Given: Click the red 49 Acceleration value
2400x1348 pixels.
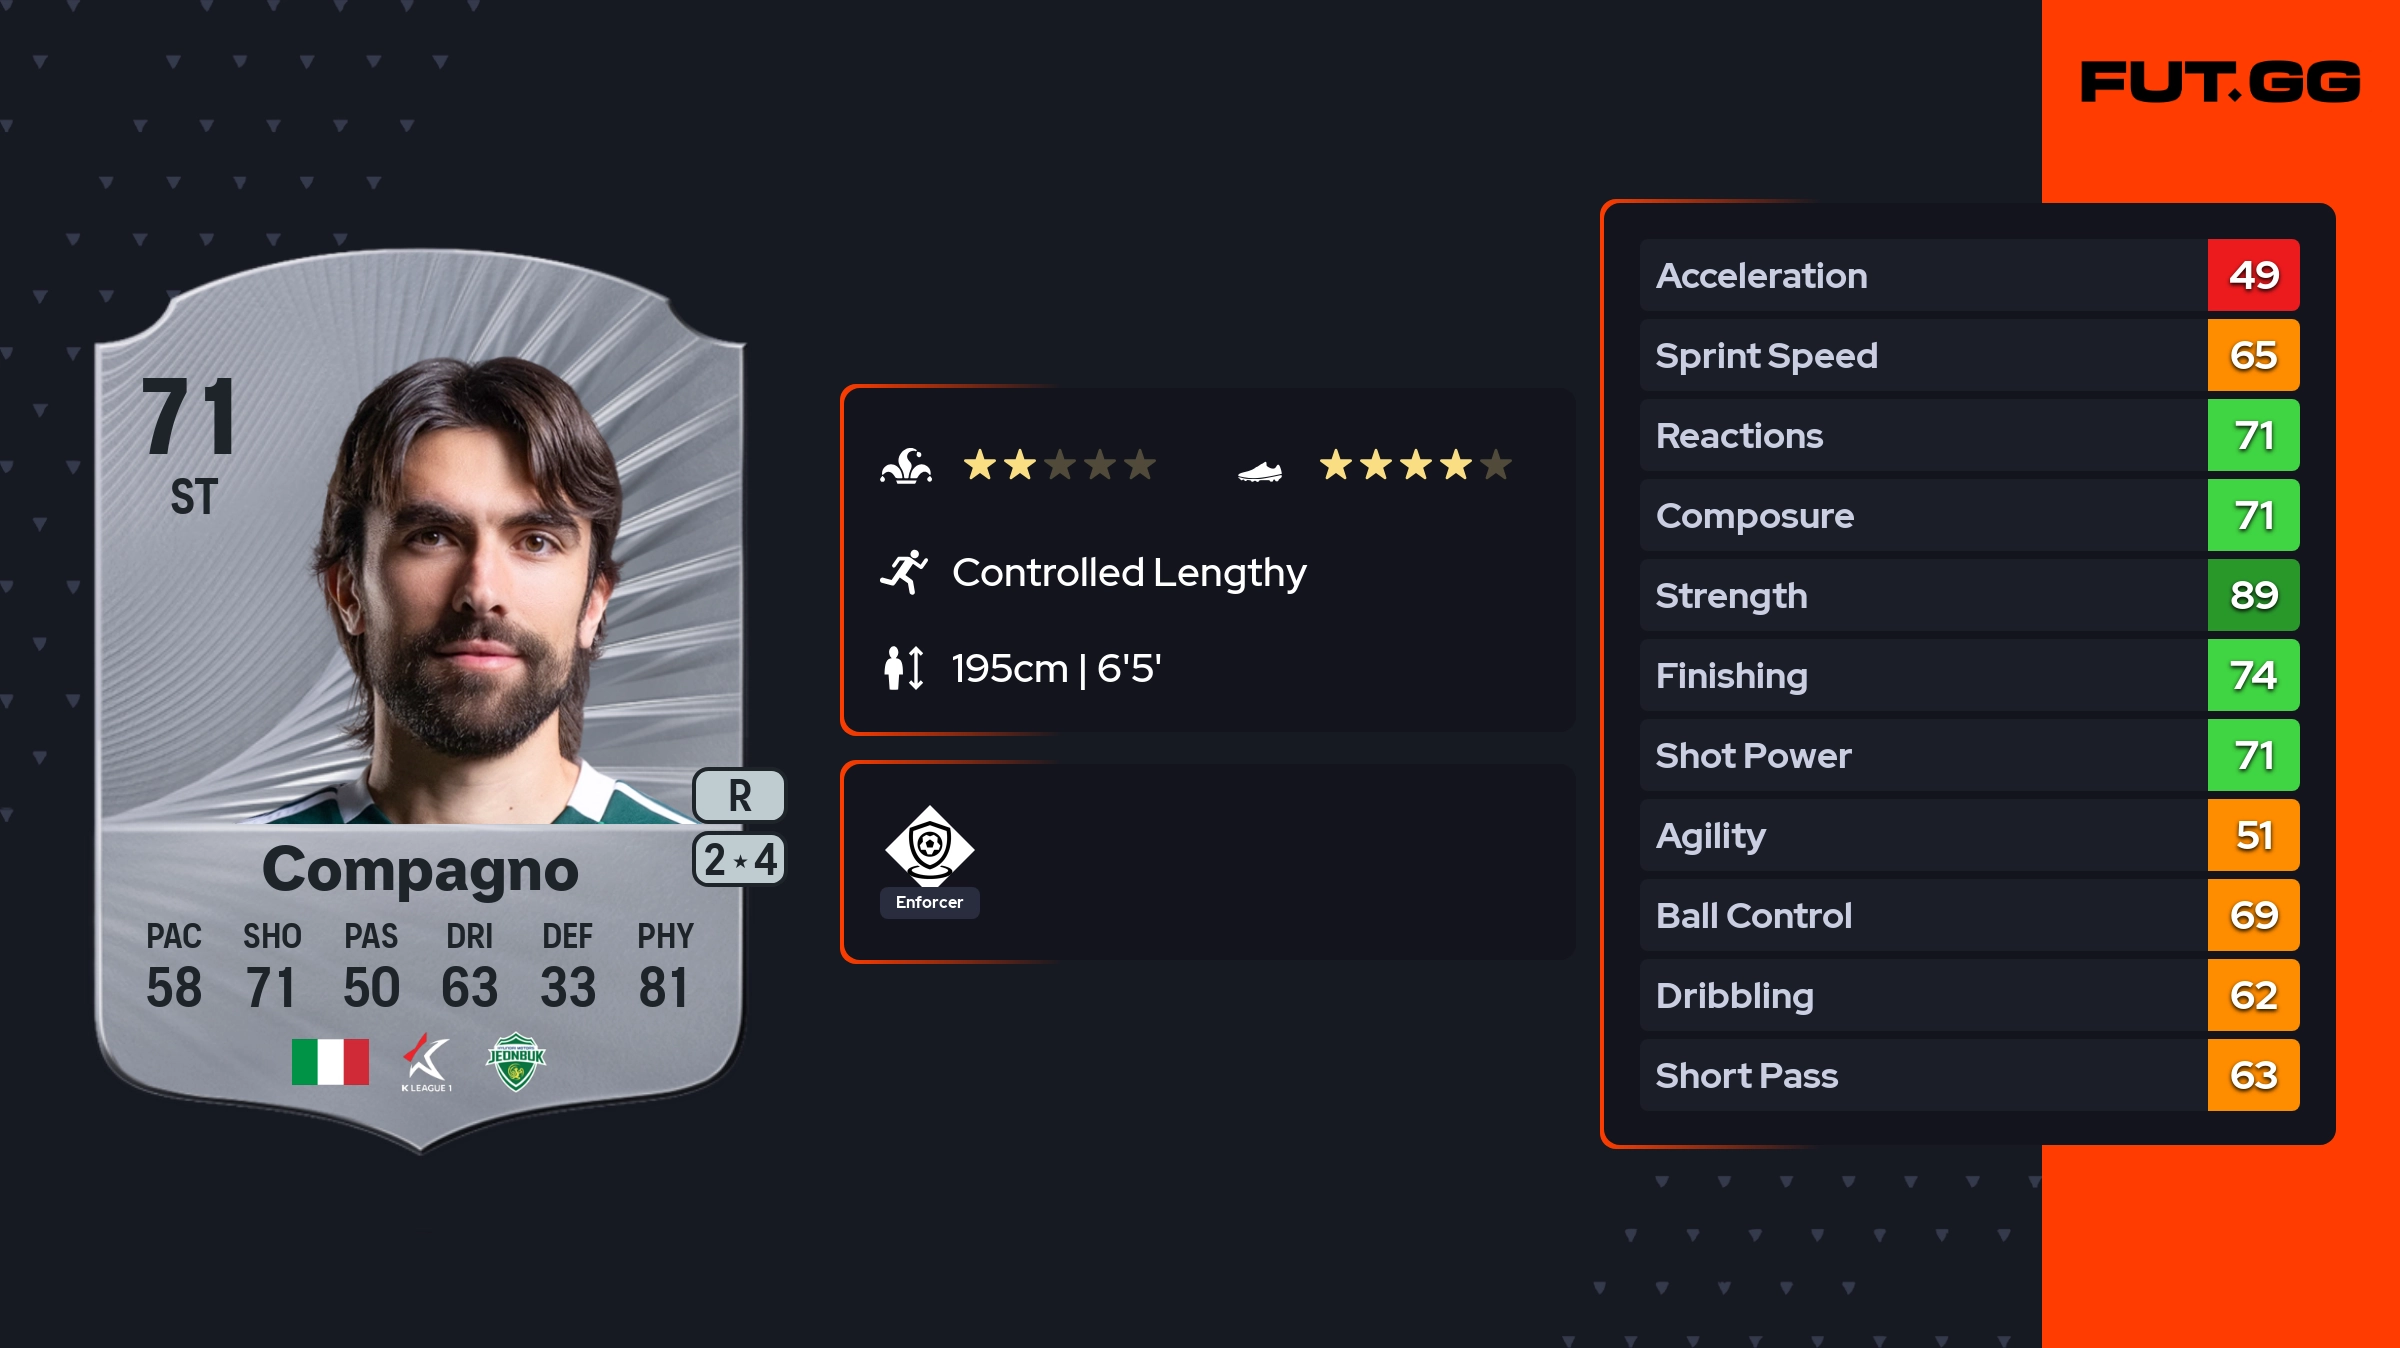Looking at the screenshot, I should click(2253, 276).
